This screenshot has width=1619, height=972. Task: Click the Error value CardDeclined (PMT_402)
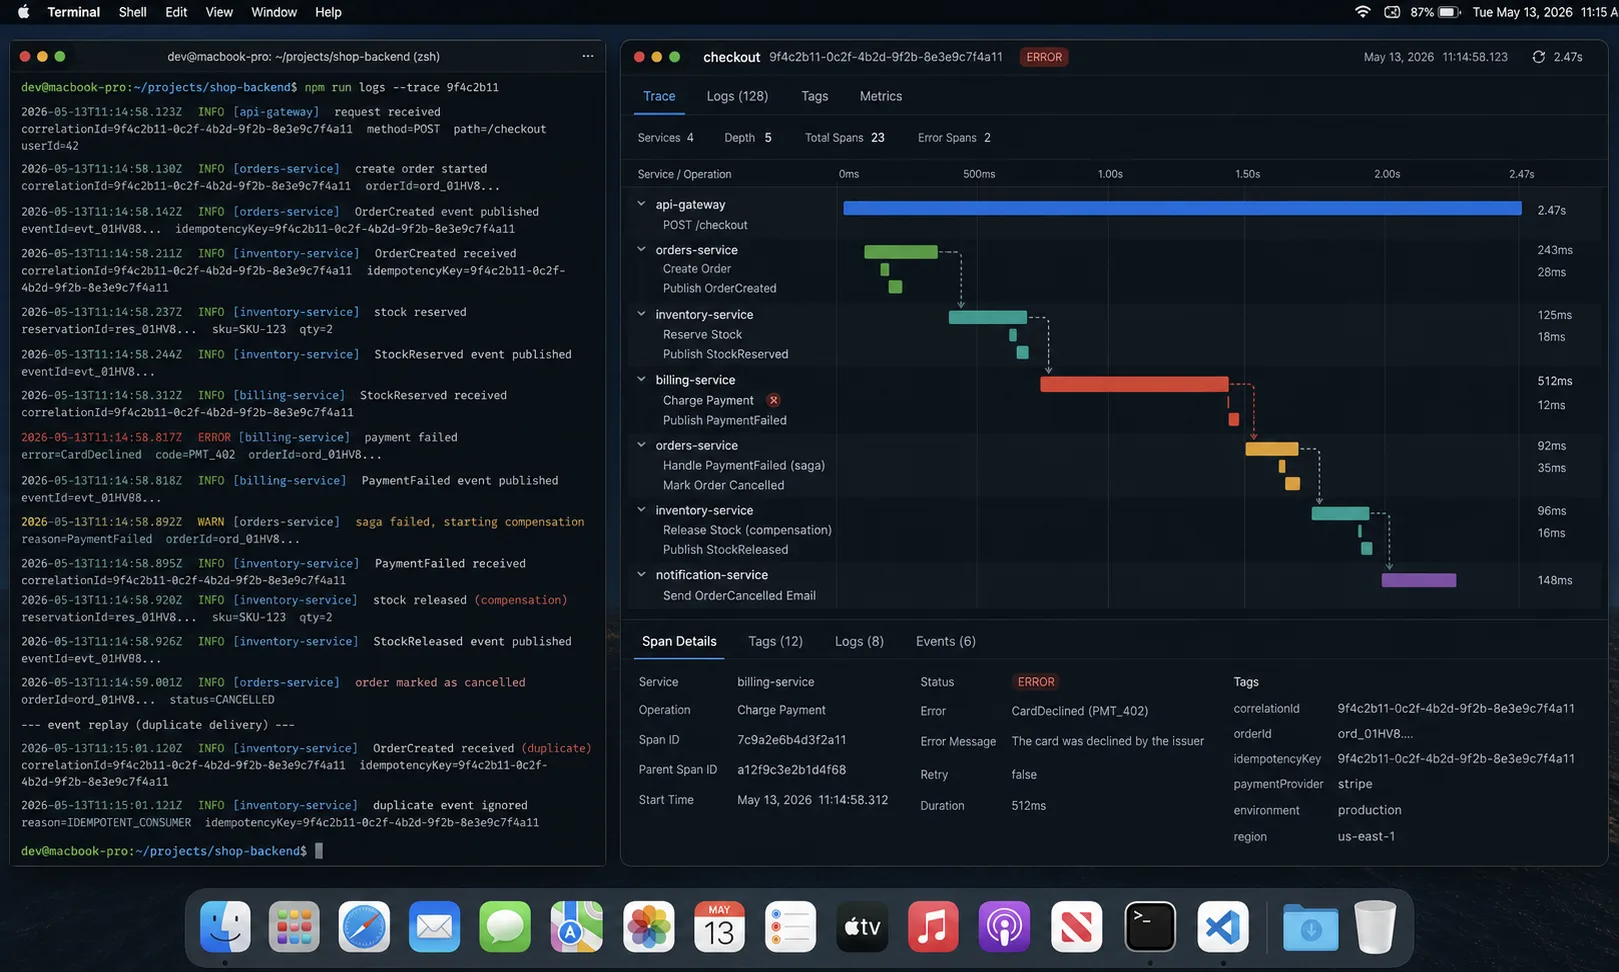click(1079, 711)
